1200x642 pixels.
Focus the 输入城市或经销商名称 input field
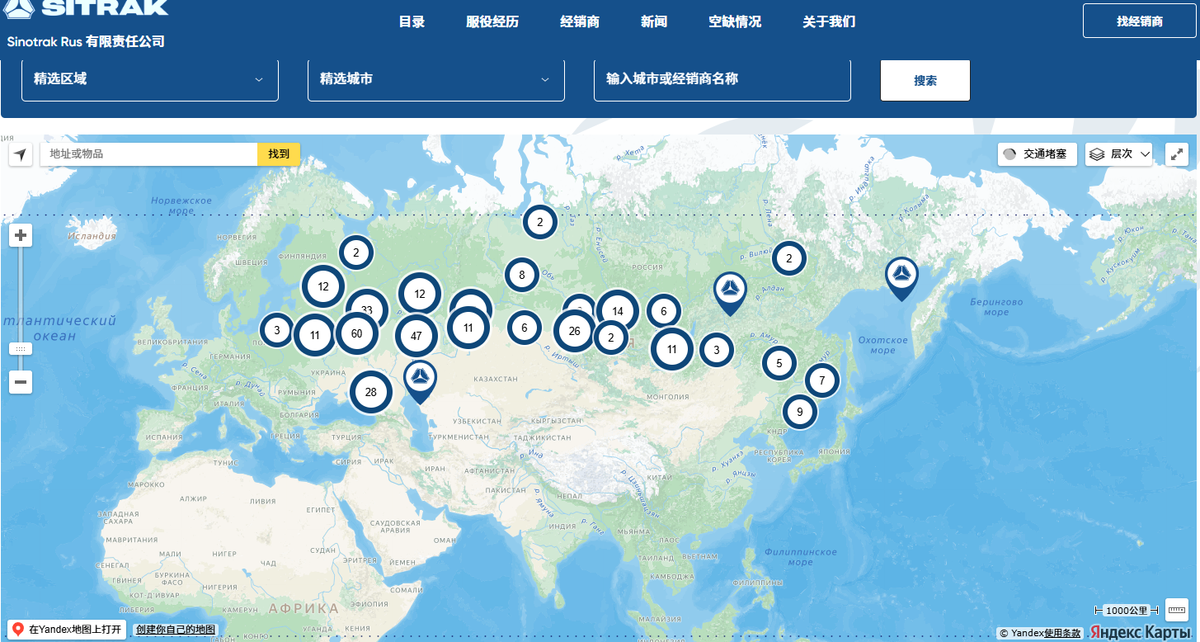tap(721, 79)
